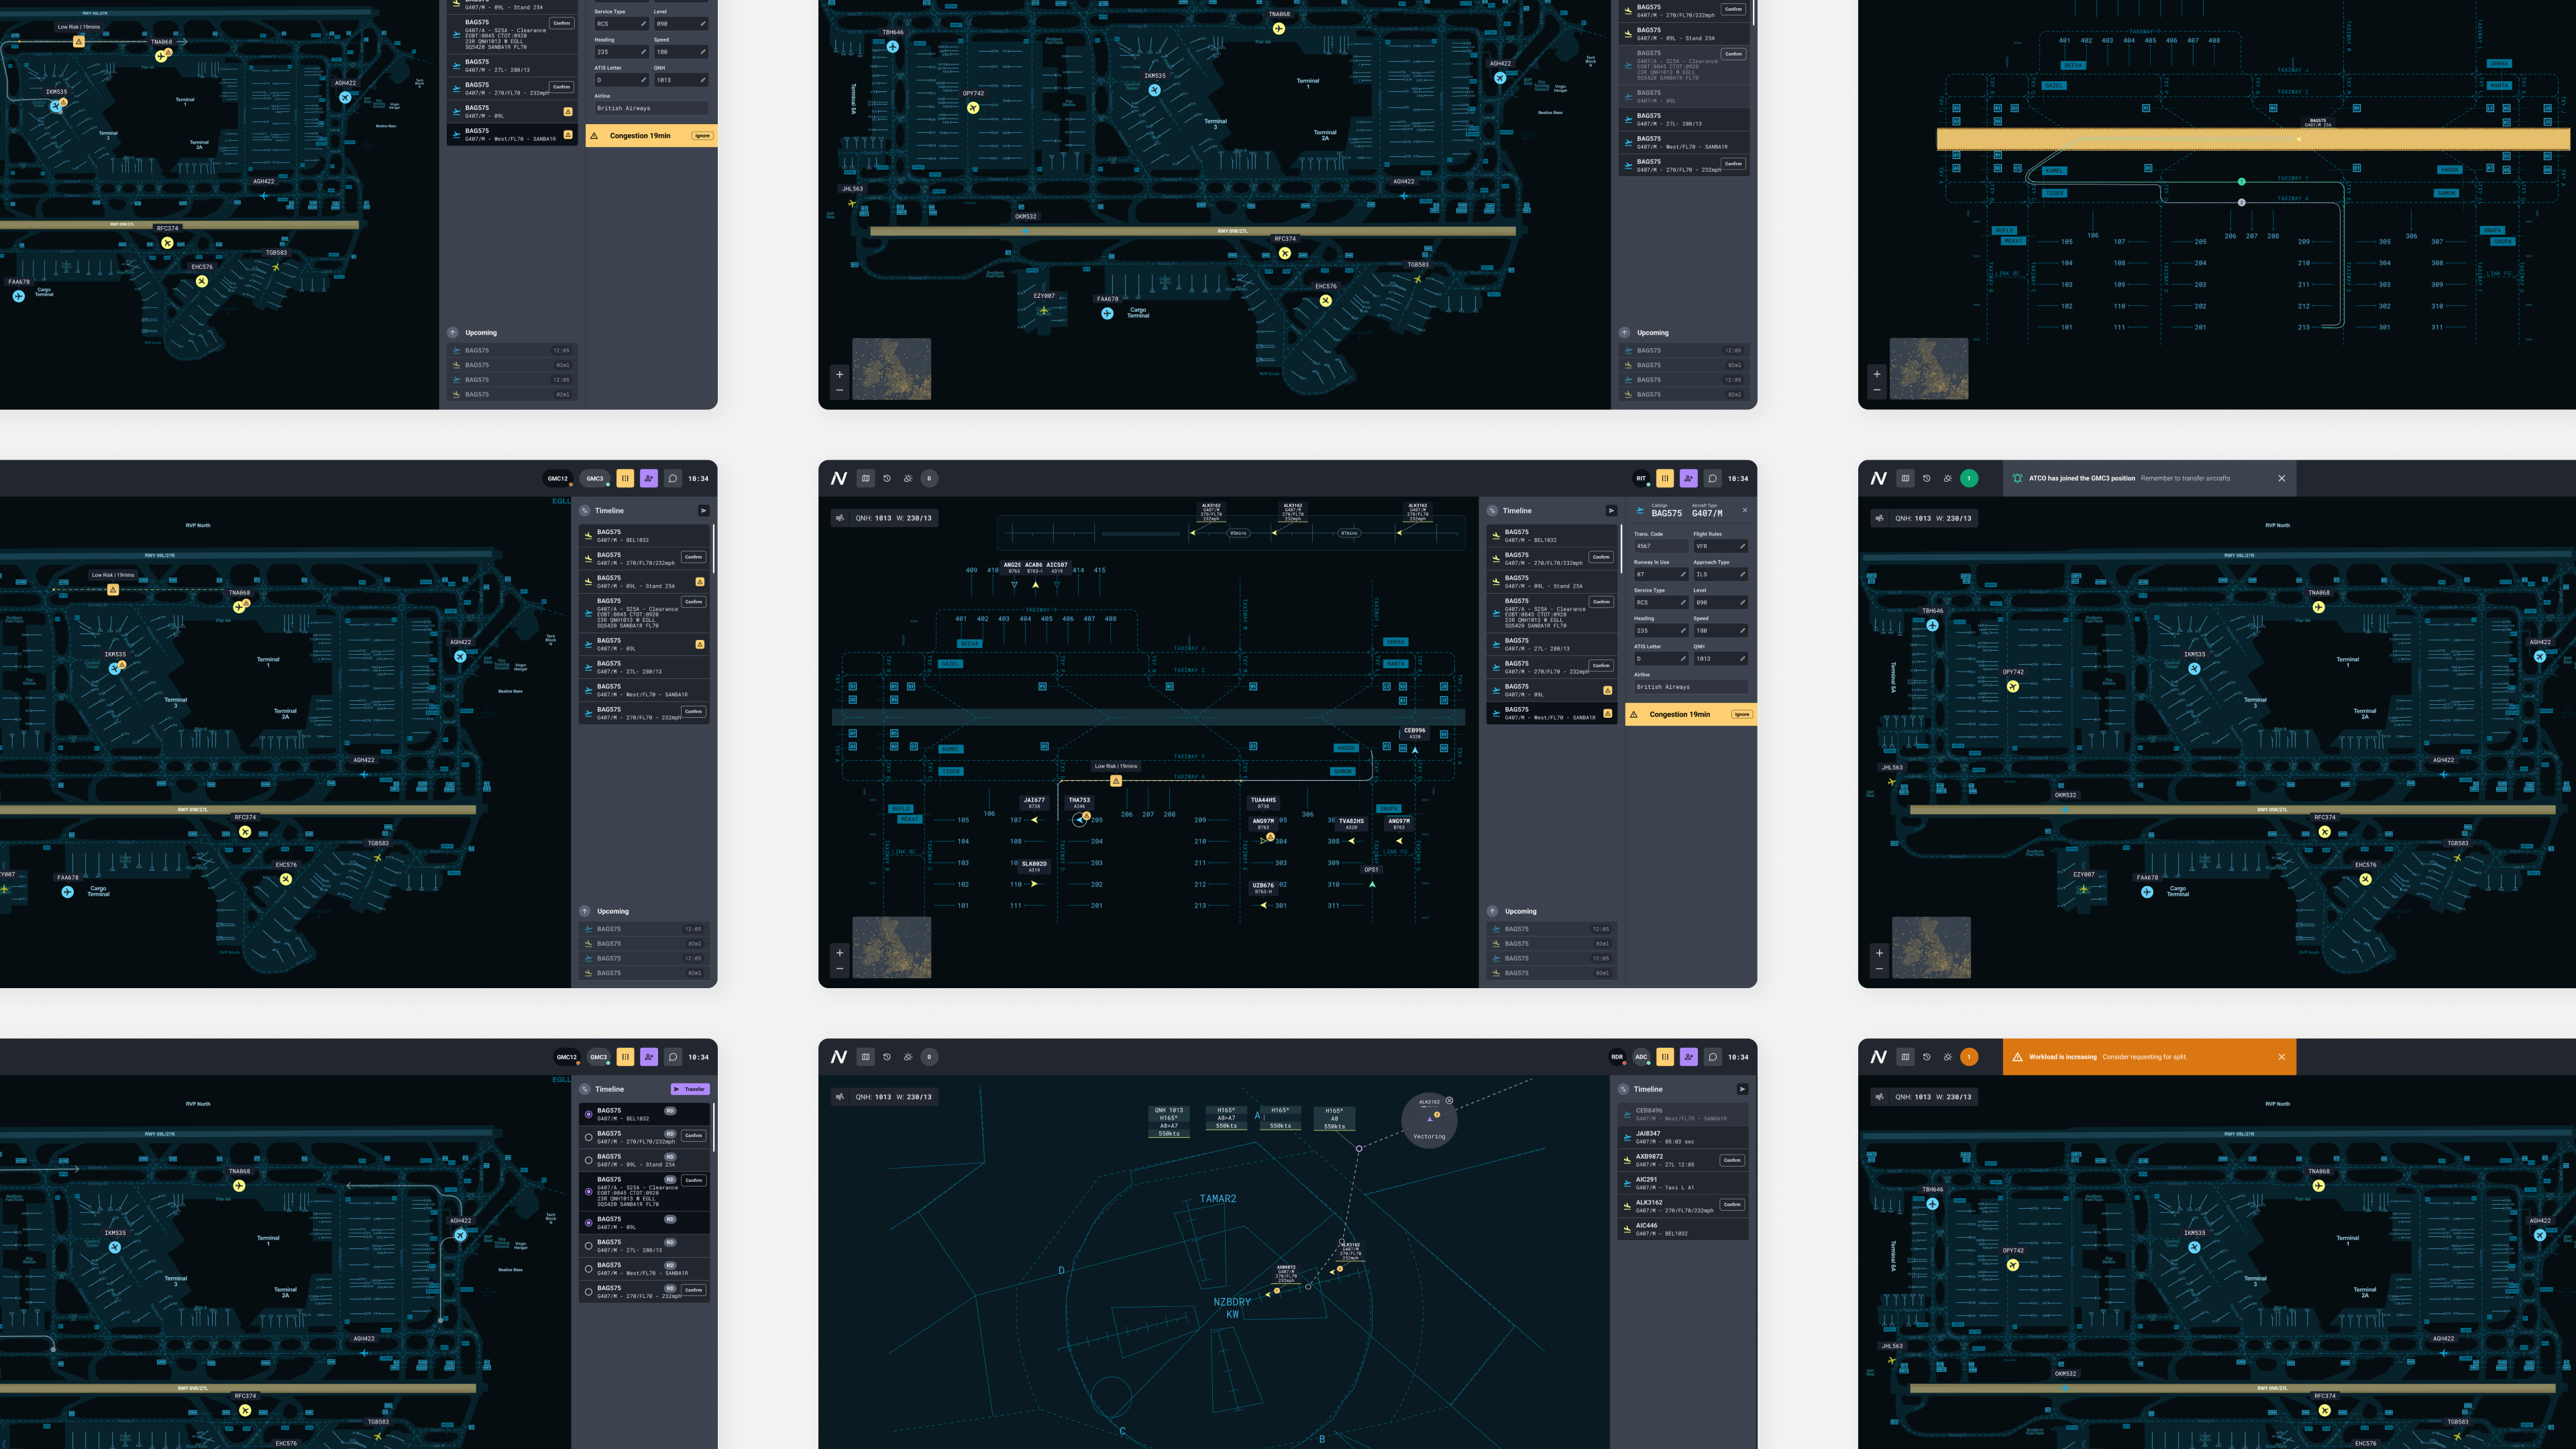
Task: Open weather sun icon in RIT screen toolbar
Action: pos(908,478)
